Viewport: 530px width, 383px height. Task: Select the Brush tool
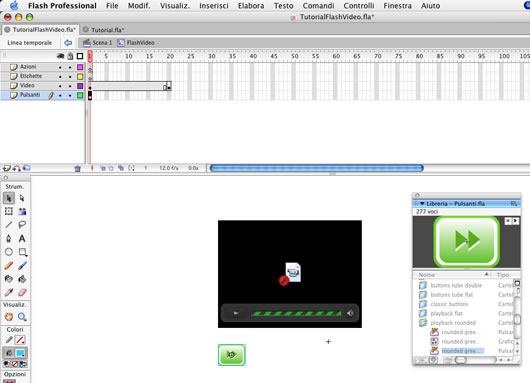[x=22, y=266]
